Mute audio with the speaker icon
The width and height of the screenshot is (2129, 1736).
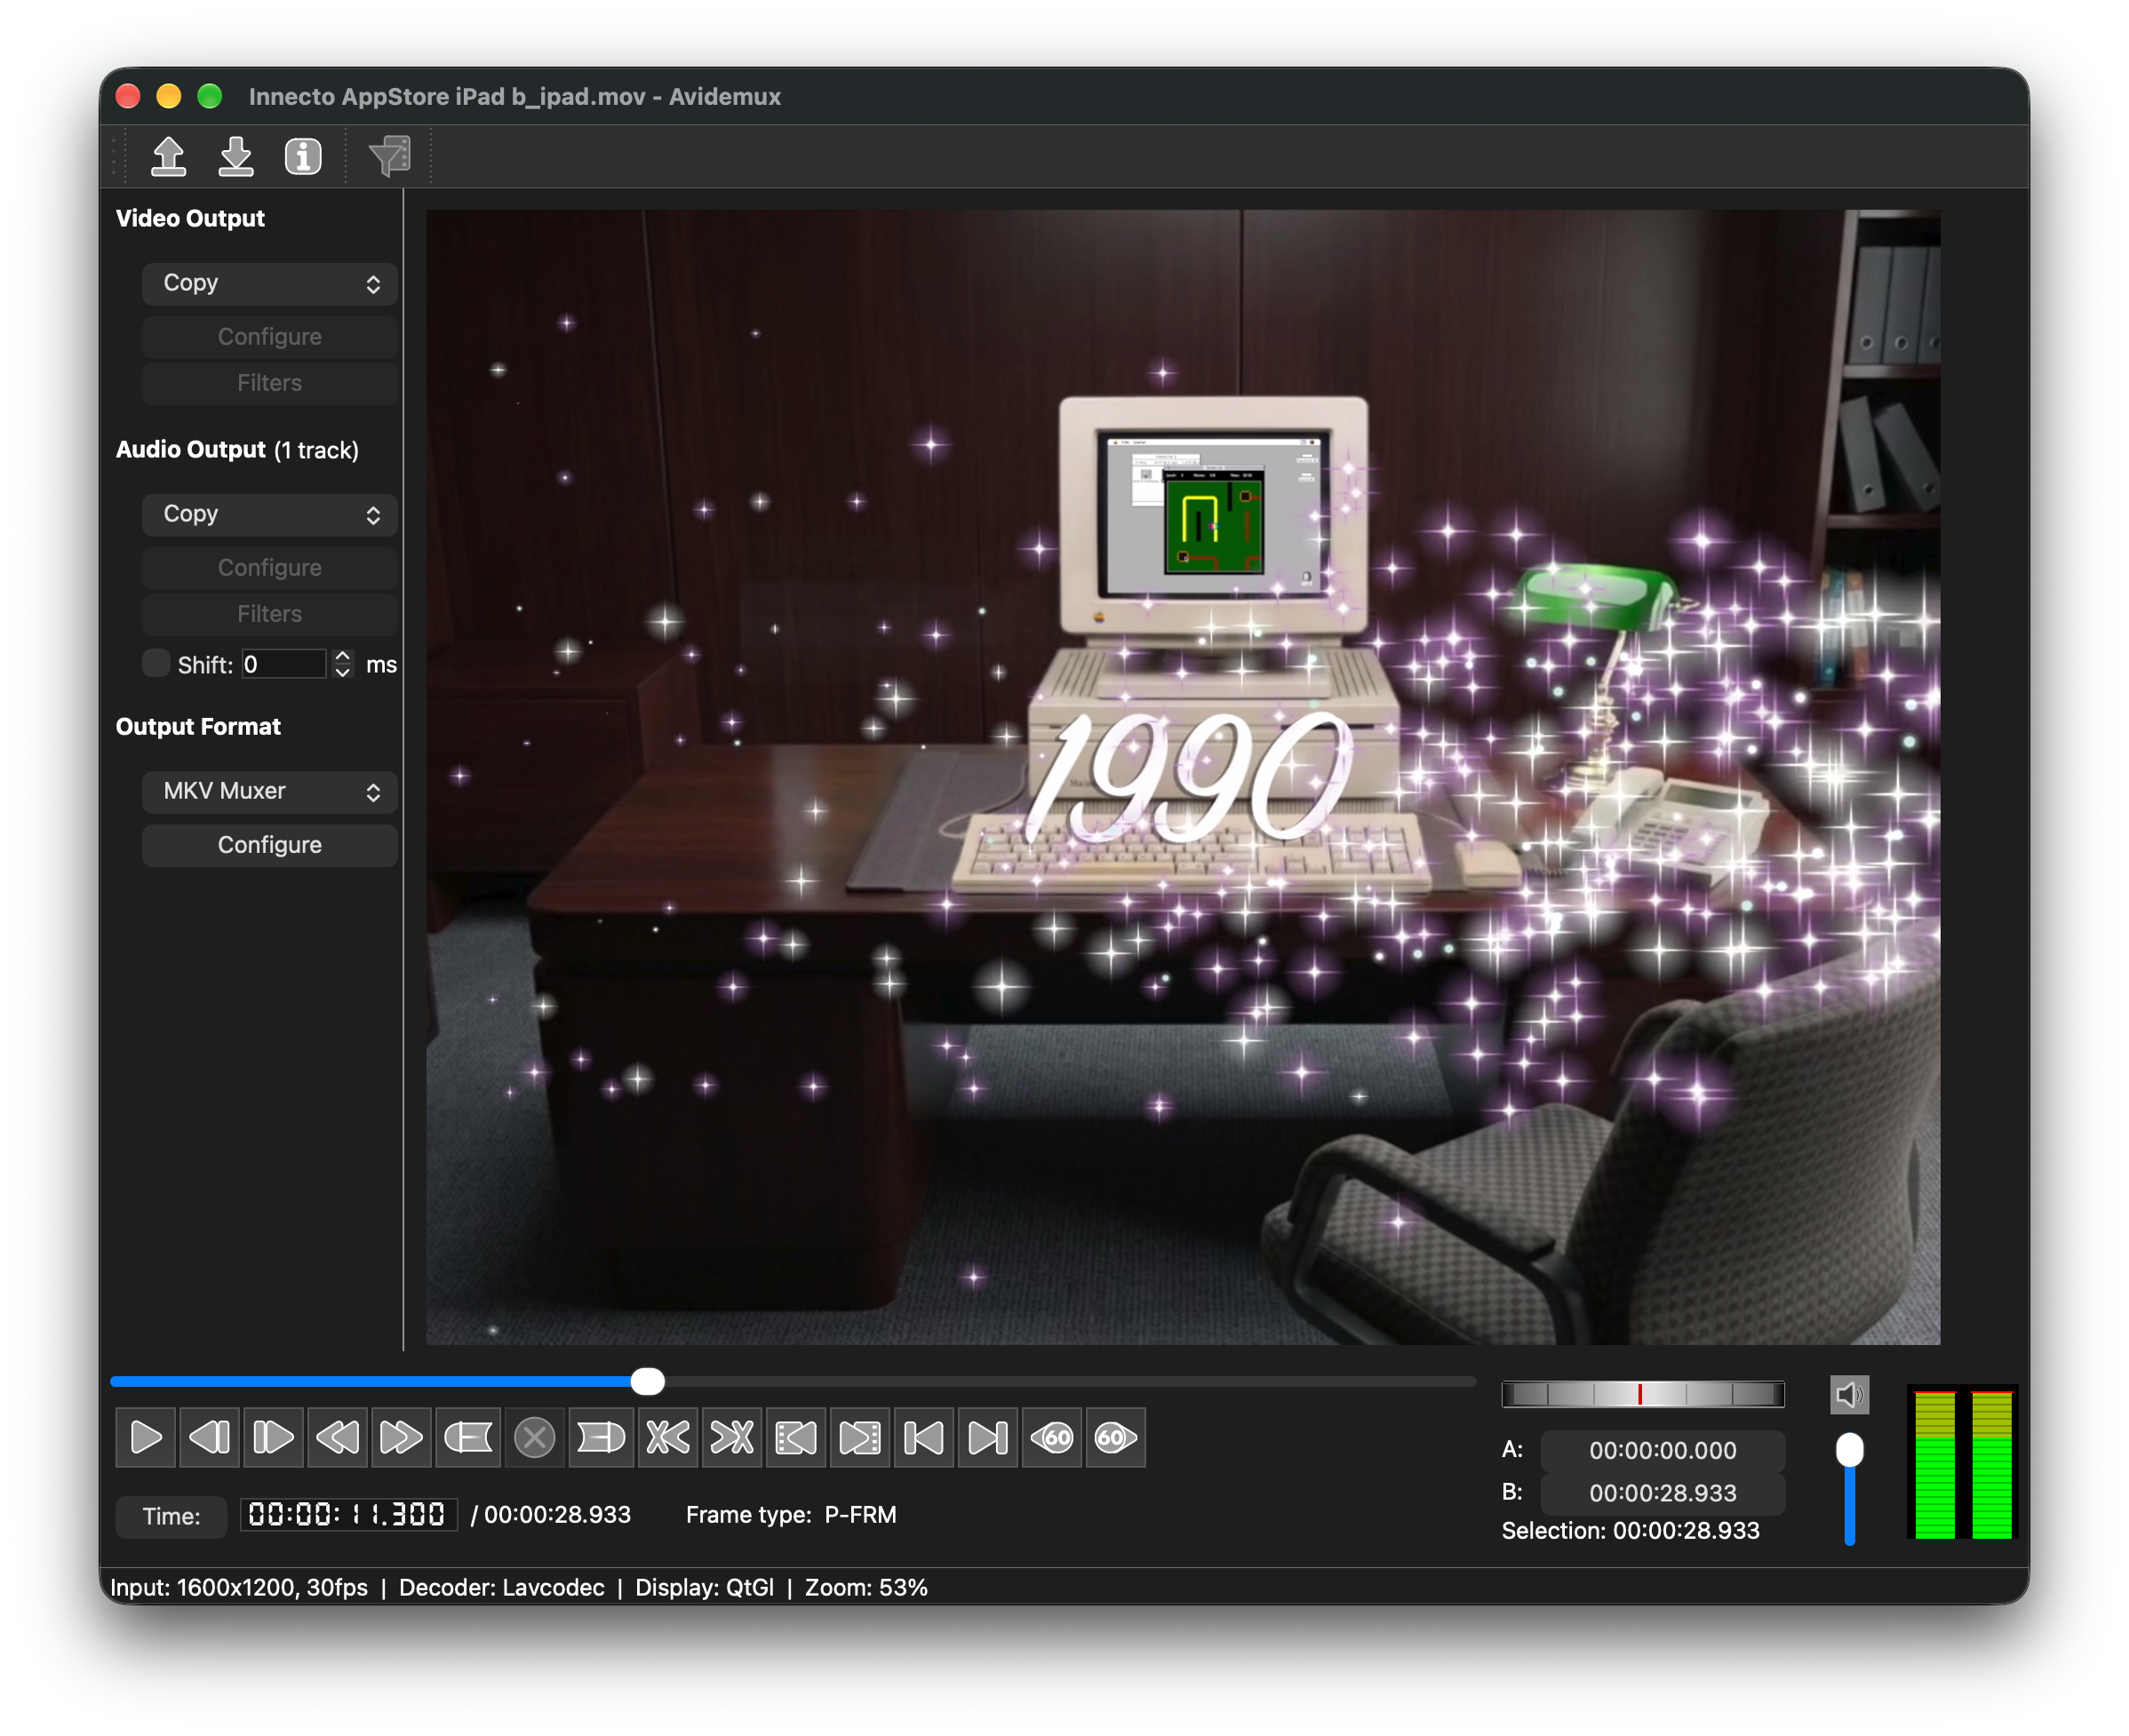[x=1849, y=1395]
